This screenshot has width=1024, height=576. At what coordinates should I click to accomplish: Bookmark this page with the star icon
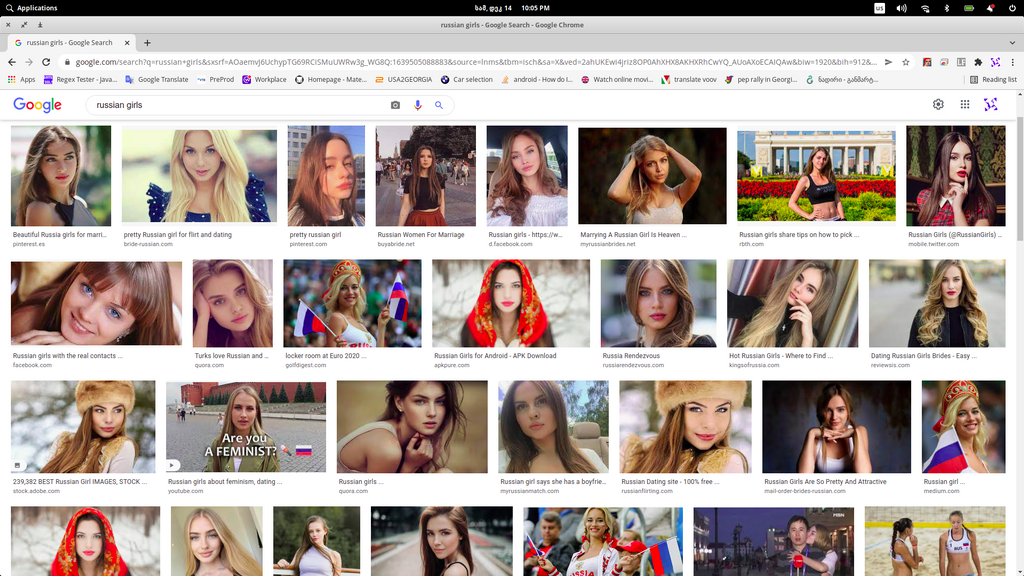tap(905, 62)
